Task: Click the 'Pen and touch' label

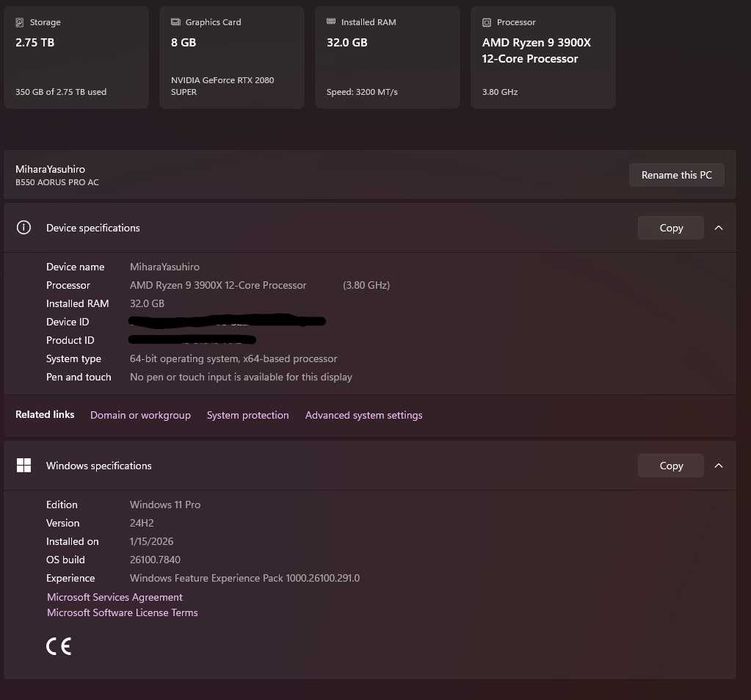Action: (79, 377)
